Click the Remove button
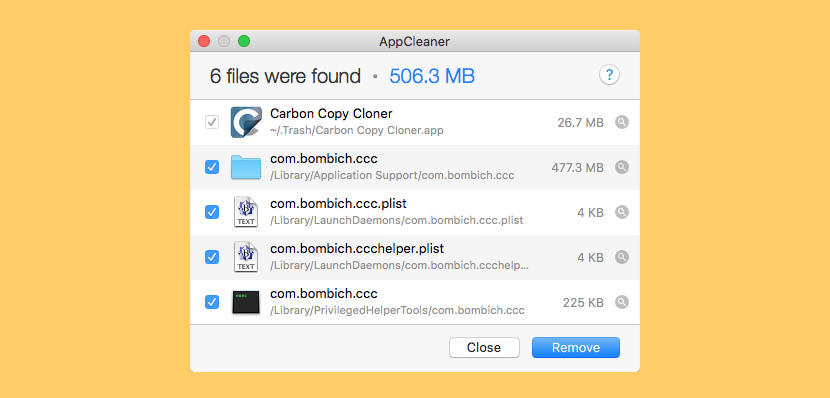This screenshot has width=830, height=398. coord(576,348)
